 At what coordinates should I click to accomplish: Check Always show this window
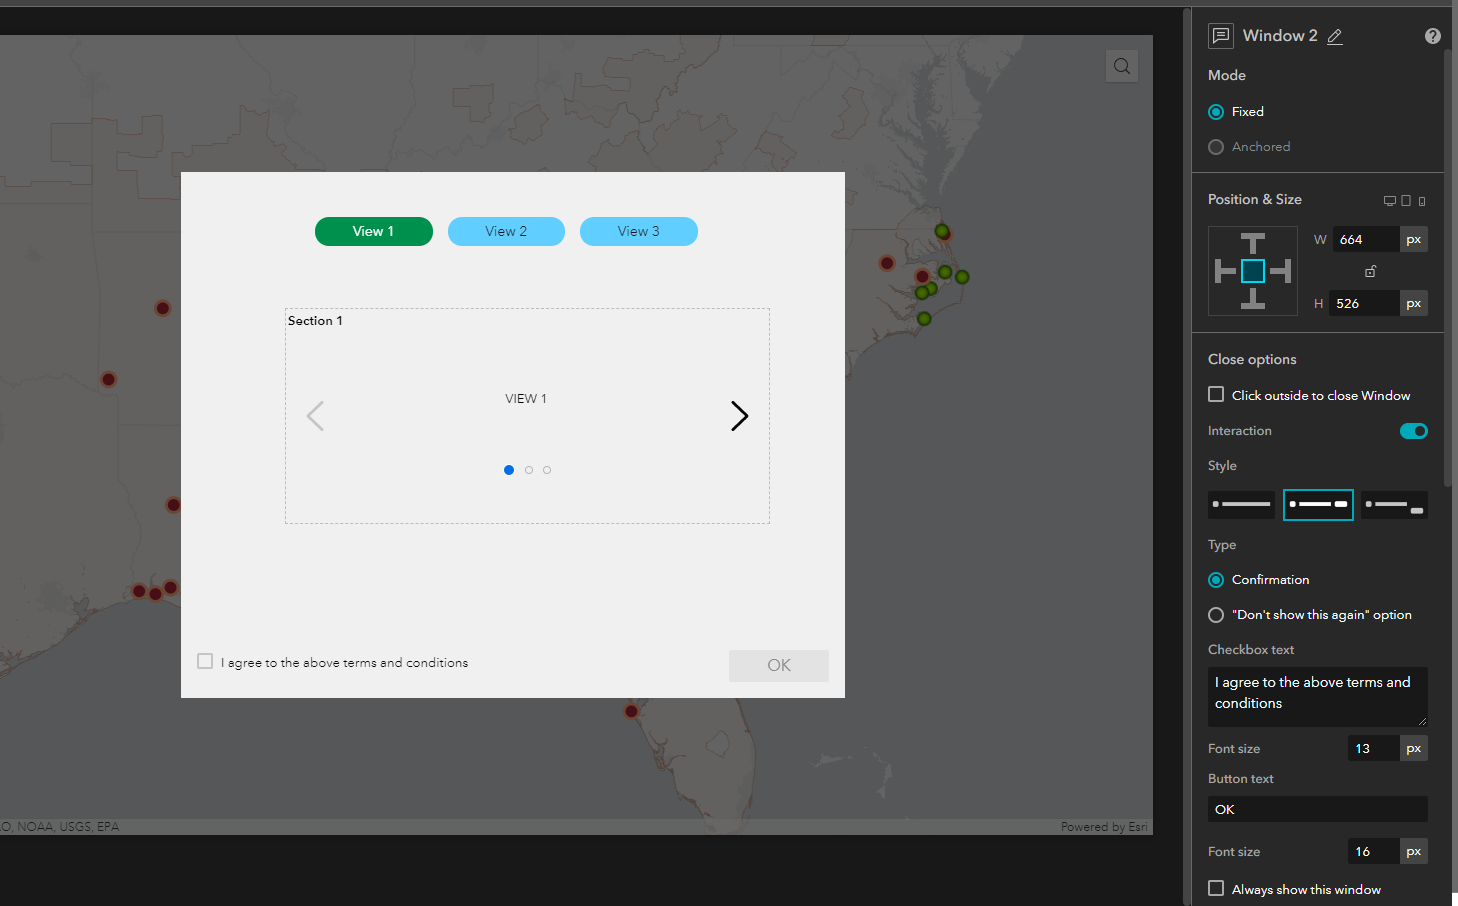[x=1215, y=888]
